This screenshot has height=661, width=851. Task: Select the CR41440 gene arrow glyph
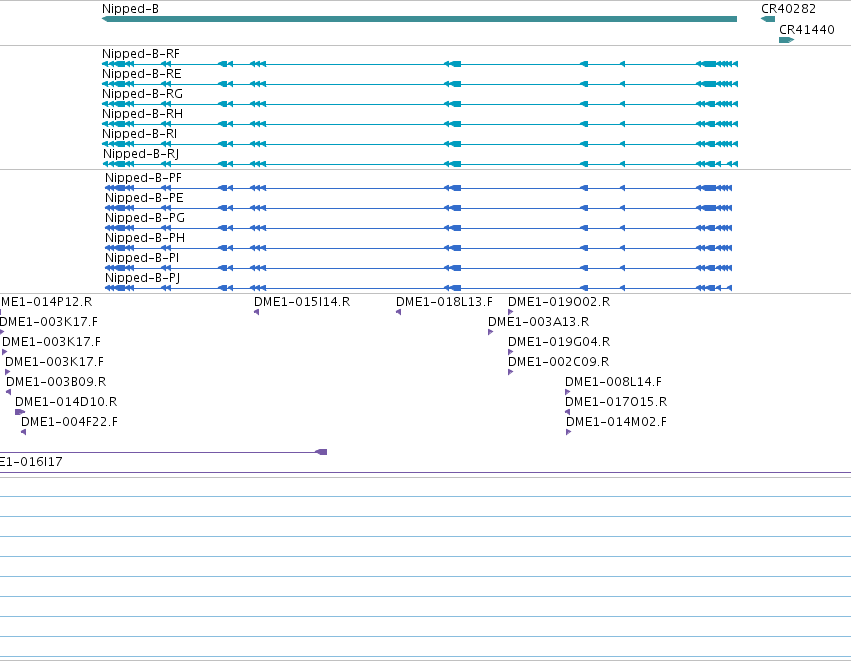click(x=786, y=40)
